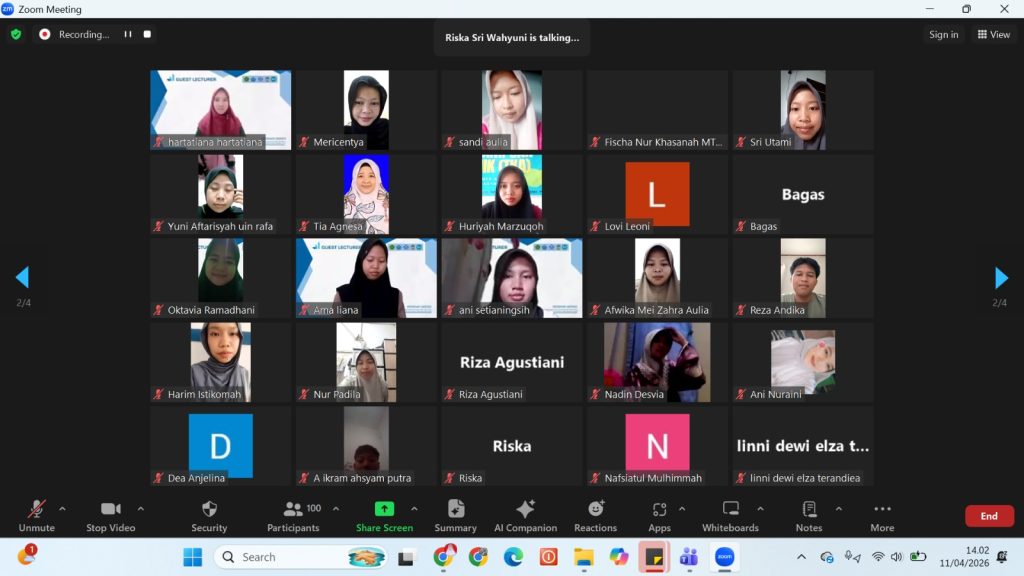Open the View layout menu
Screen dimensions: 1024x576
[x=994, y=34]
